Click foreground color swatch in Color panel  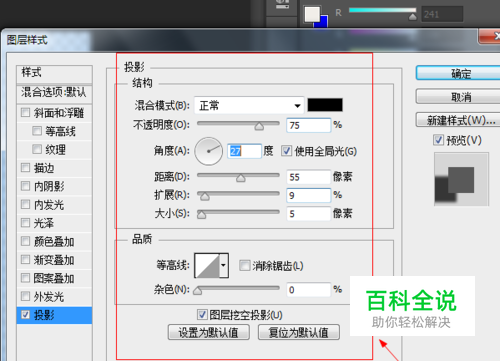(312, 14)
